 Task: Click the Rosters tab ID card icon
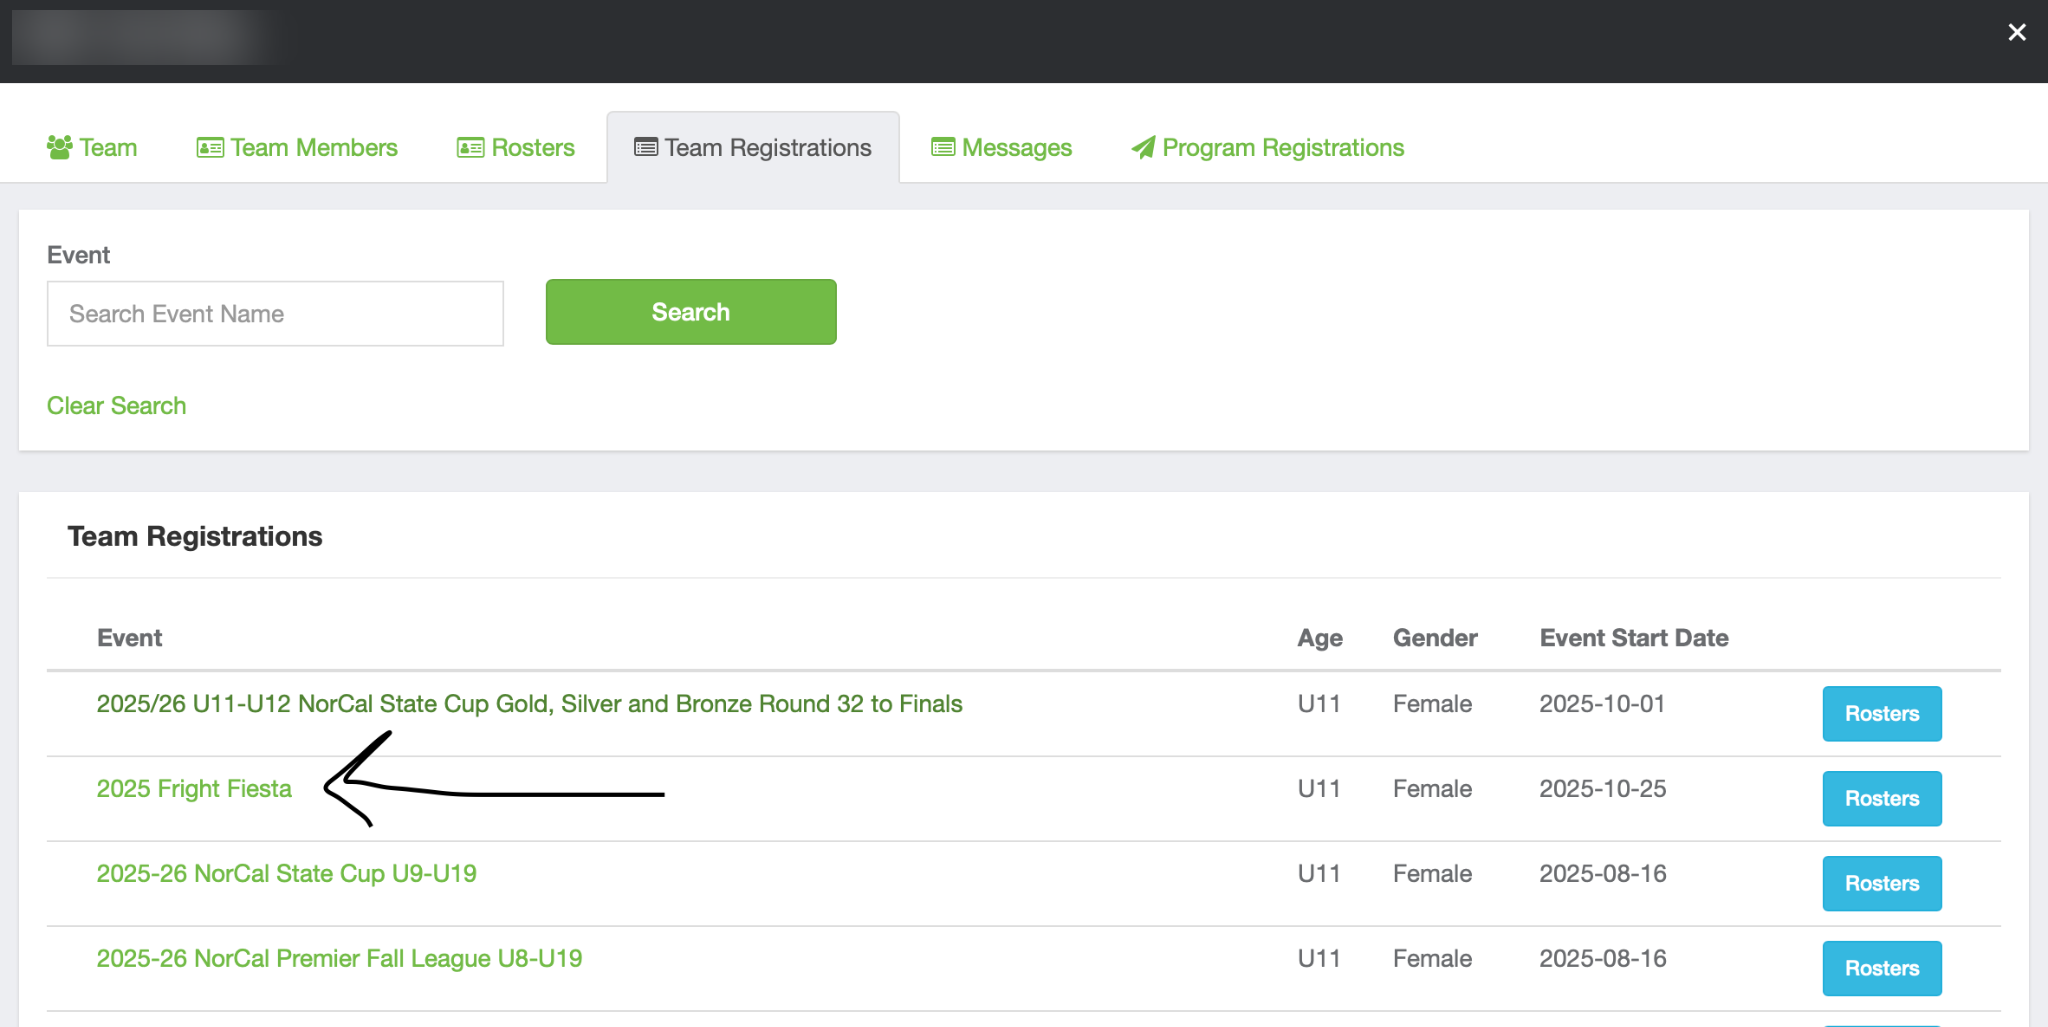[470, 148]
